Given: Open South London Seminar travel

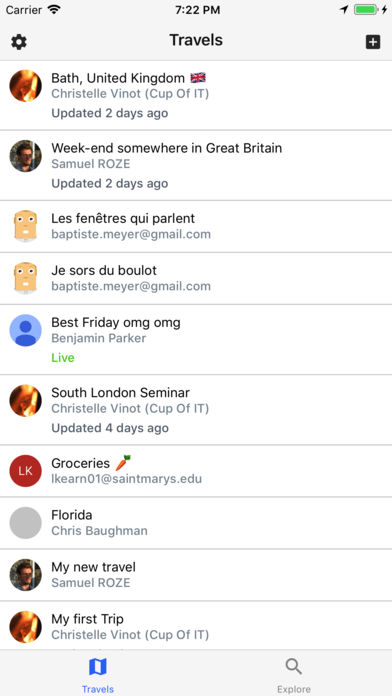Looking at the screenshot, I should (196, 410).
